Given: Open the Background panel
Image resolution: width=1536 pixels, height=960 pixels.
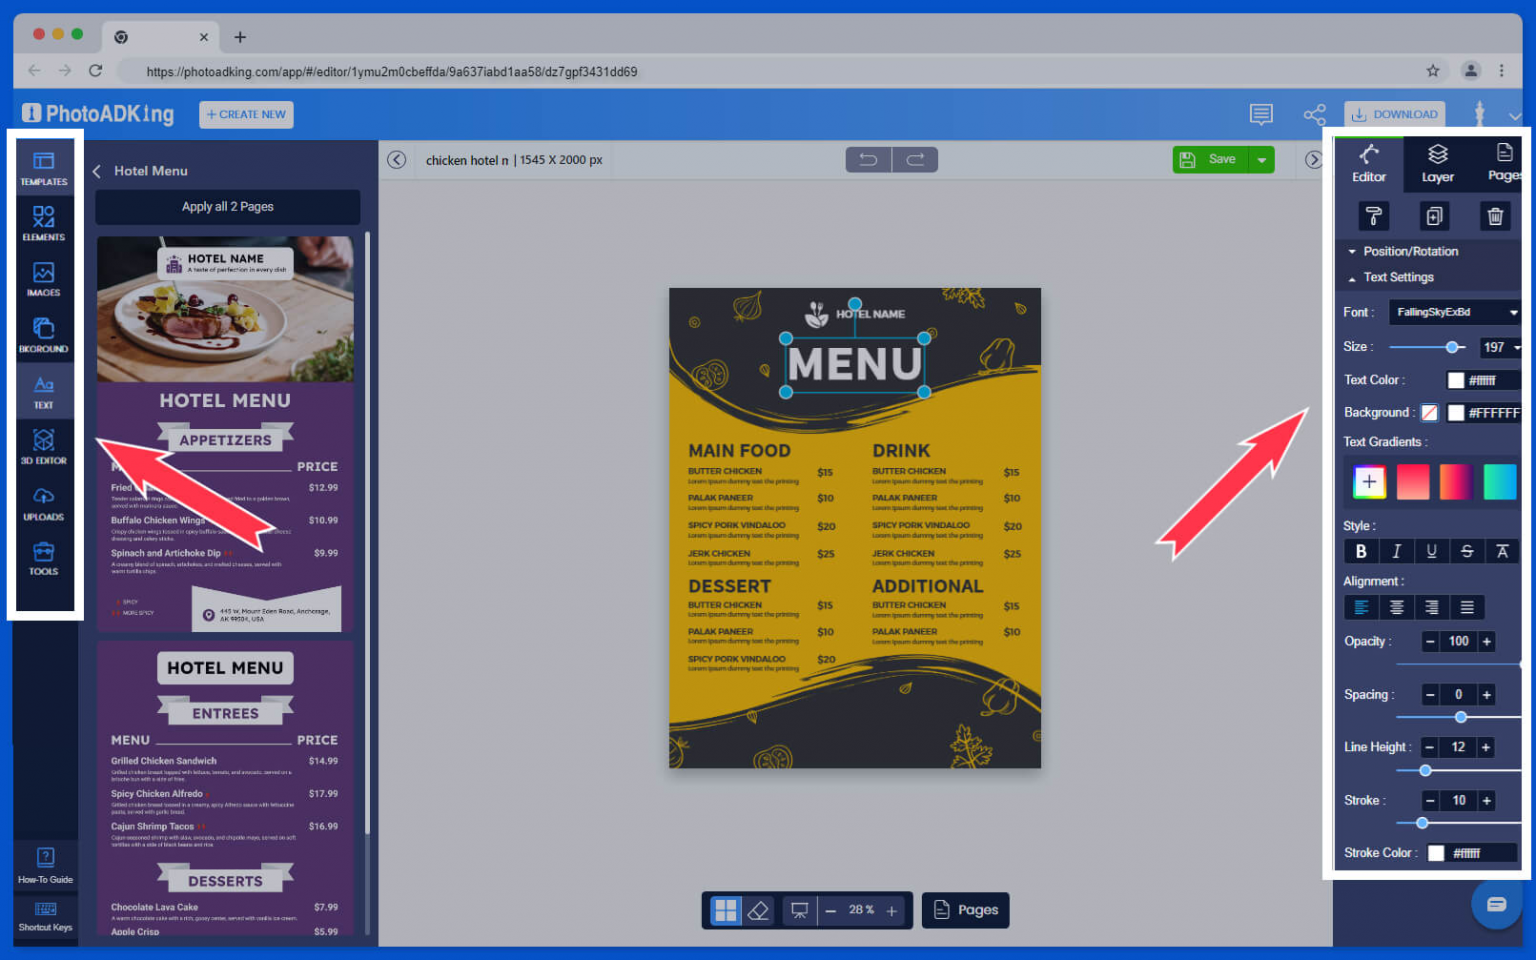Looking at the screenshot, I should click(44, 334).
